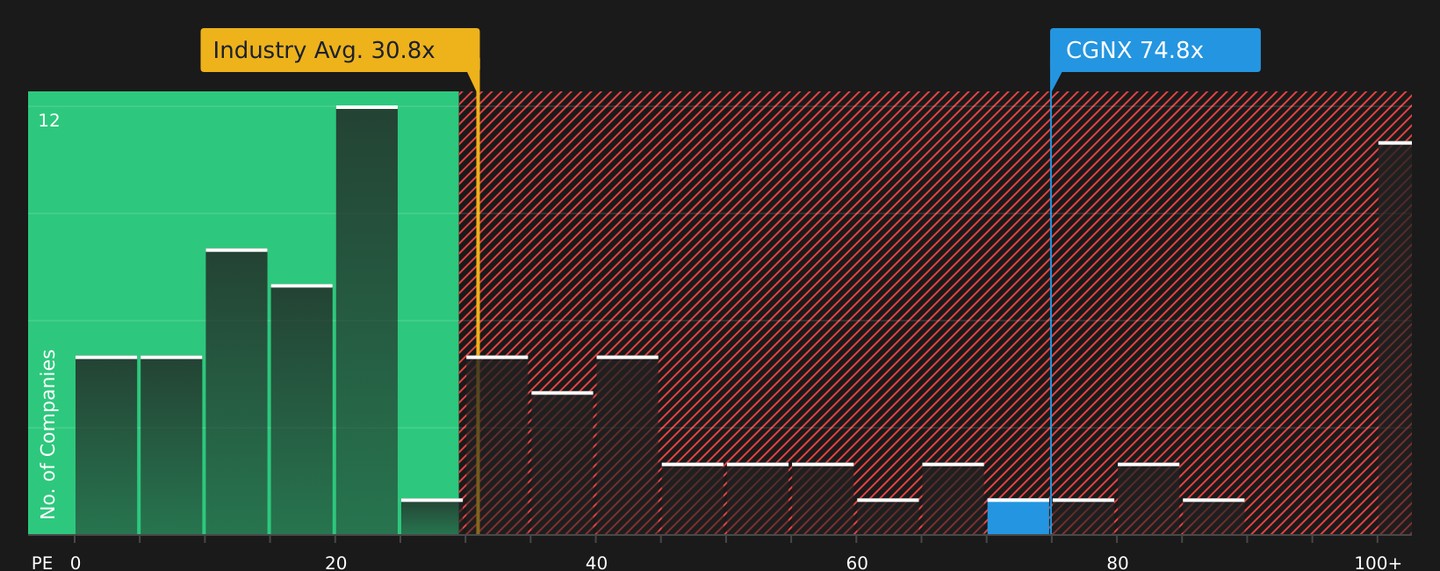This screenshot has width=1440, height=571.
Task: Click the first bar at PE 0-5
Action: (x=106, y=445)
